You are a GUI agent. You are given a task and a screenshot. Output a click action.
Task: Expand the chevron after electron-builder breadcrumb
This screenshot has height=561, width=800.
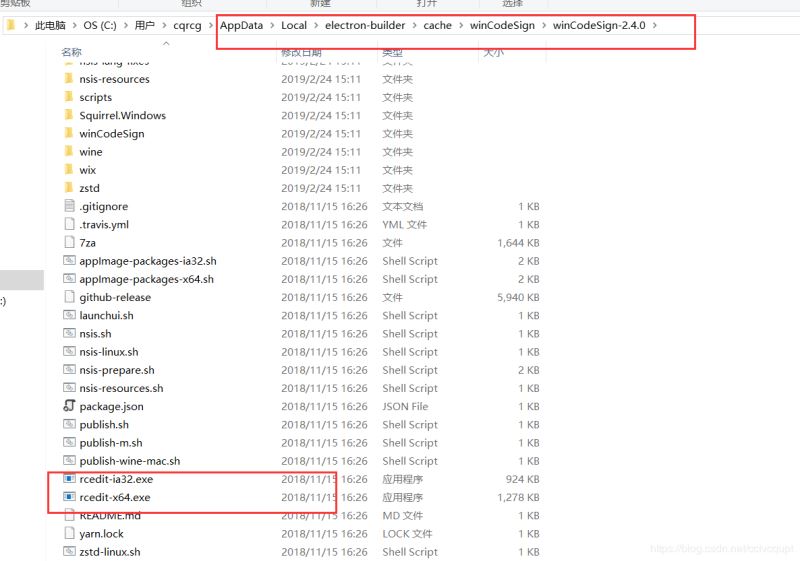(414, 26)
